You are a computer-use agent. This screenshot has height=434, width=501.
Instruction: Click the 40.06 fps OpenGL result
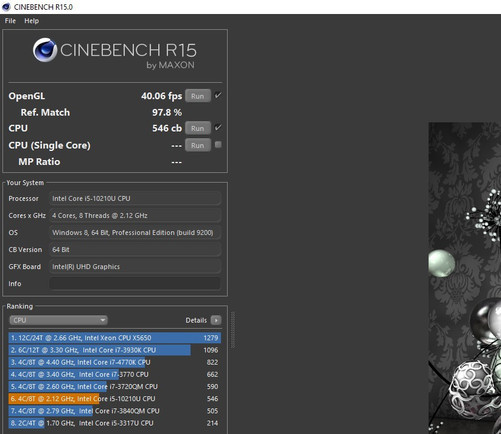(x=161, y=96)
